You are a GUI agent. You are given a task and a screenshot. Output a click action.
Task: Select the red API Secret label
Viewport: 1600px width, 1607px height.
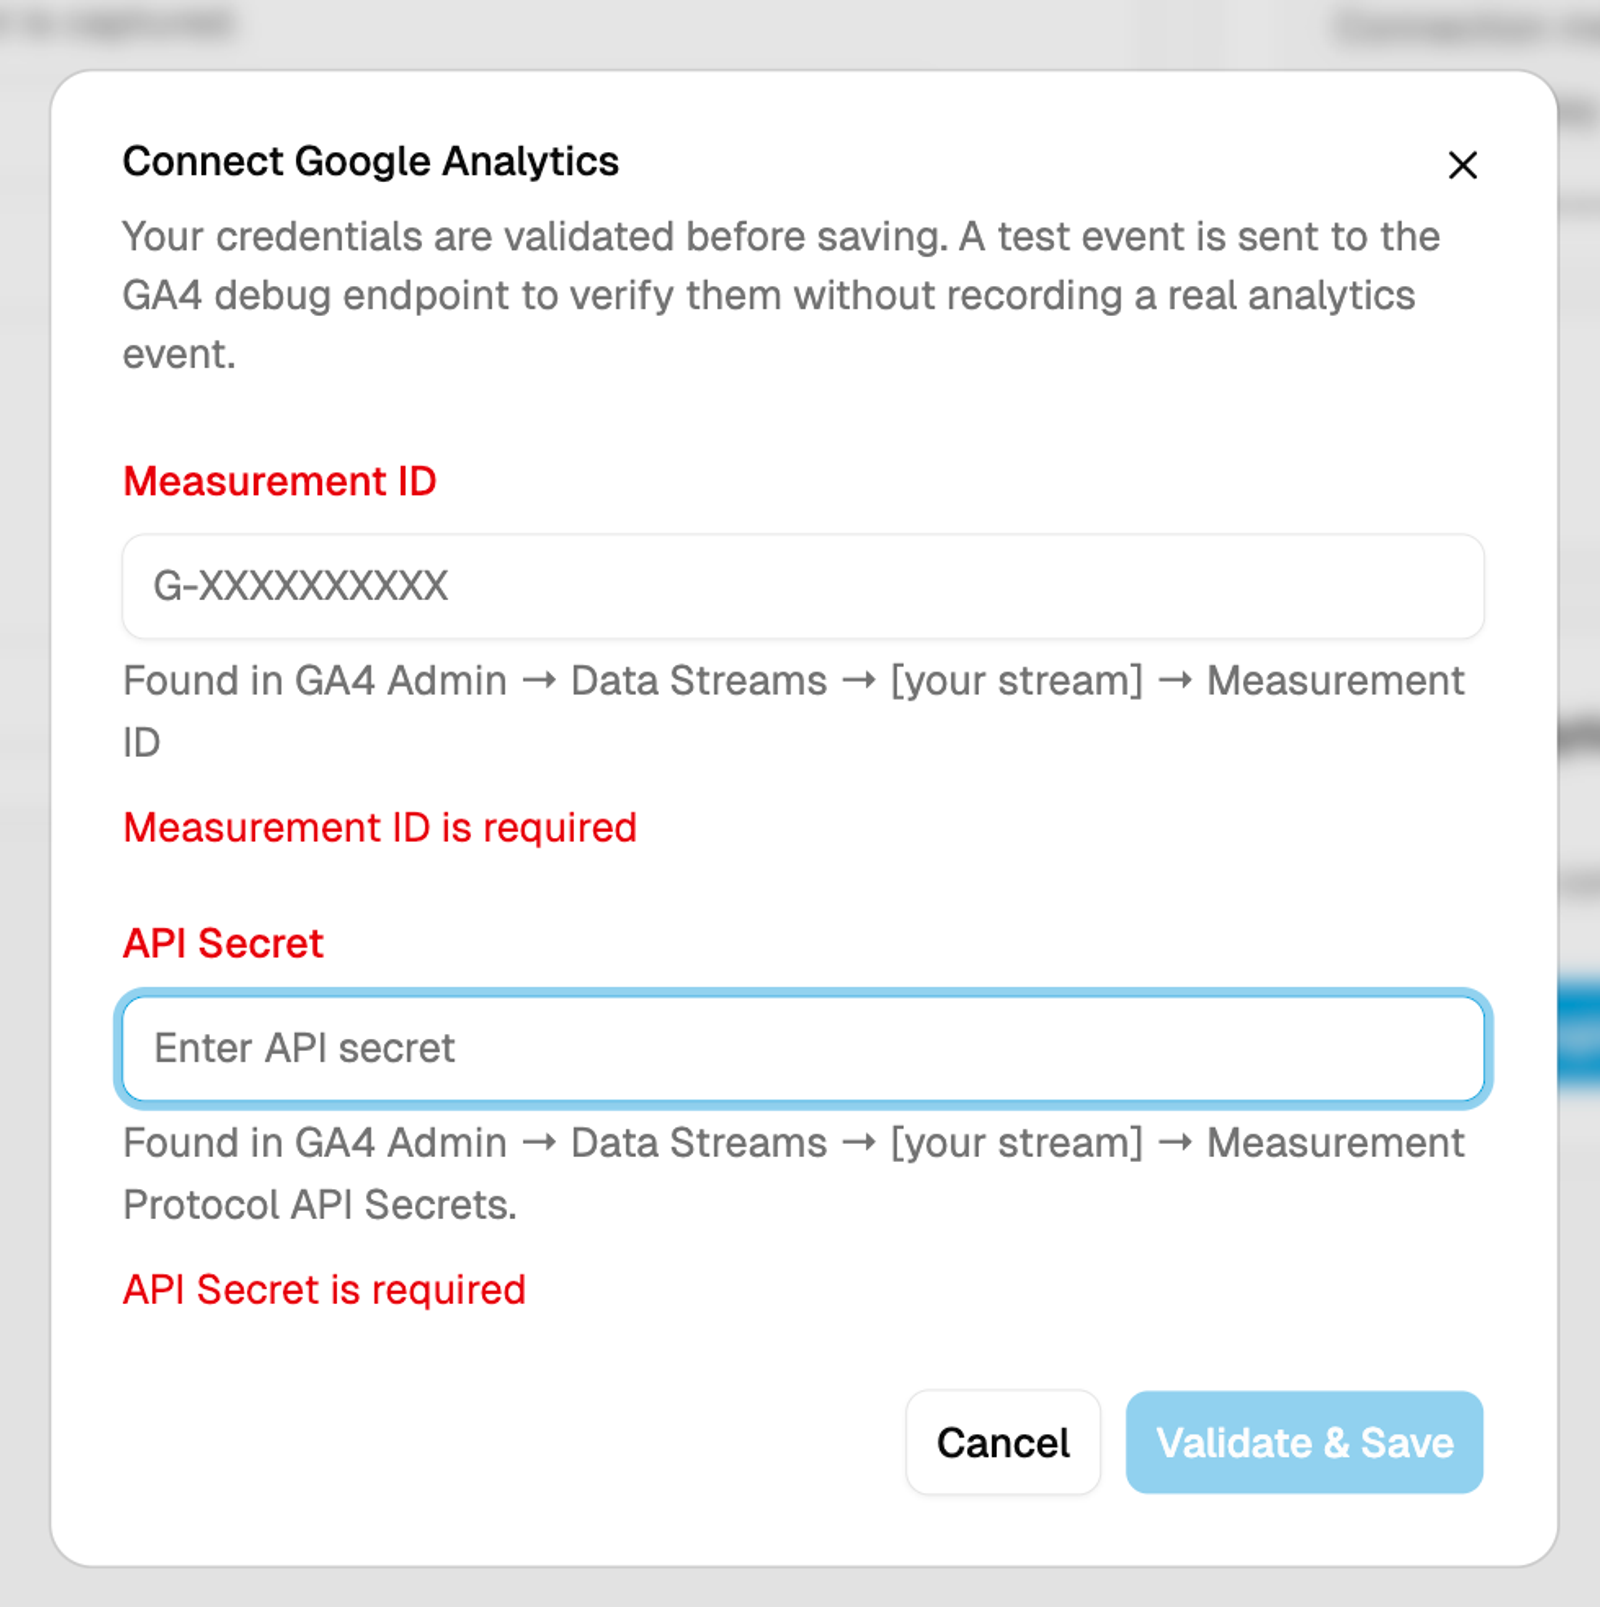tap(223, 943)
